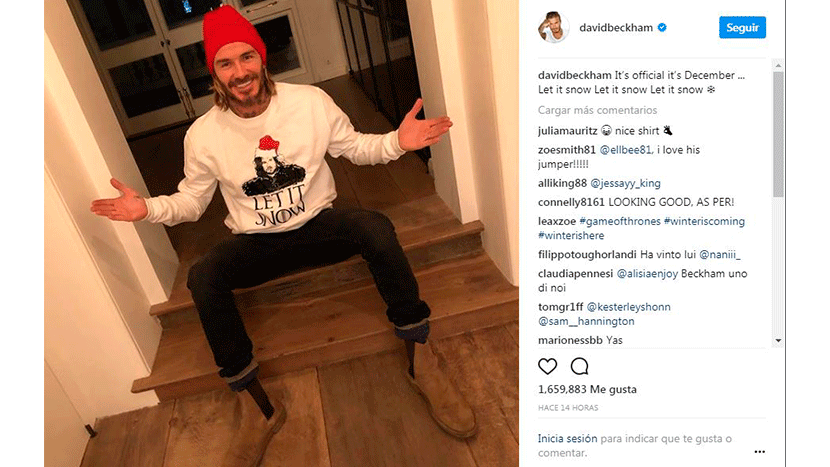Open the @jessayy_king mention
The height and width of the screenshot is (467, 830).
[x=625, y=183]
